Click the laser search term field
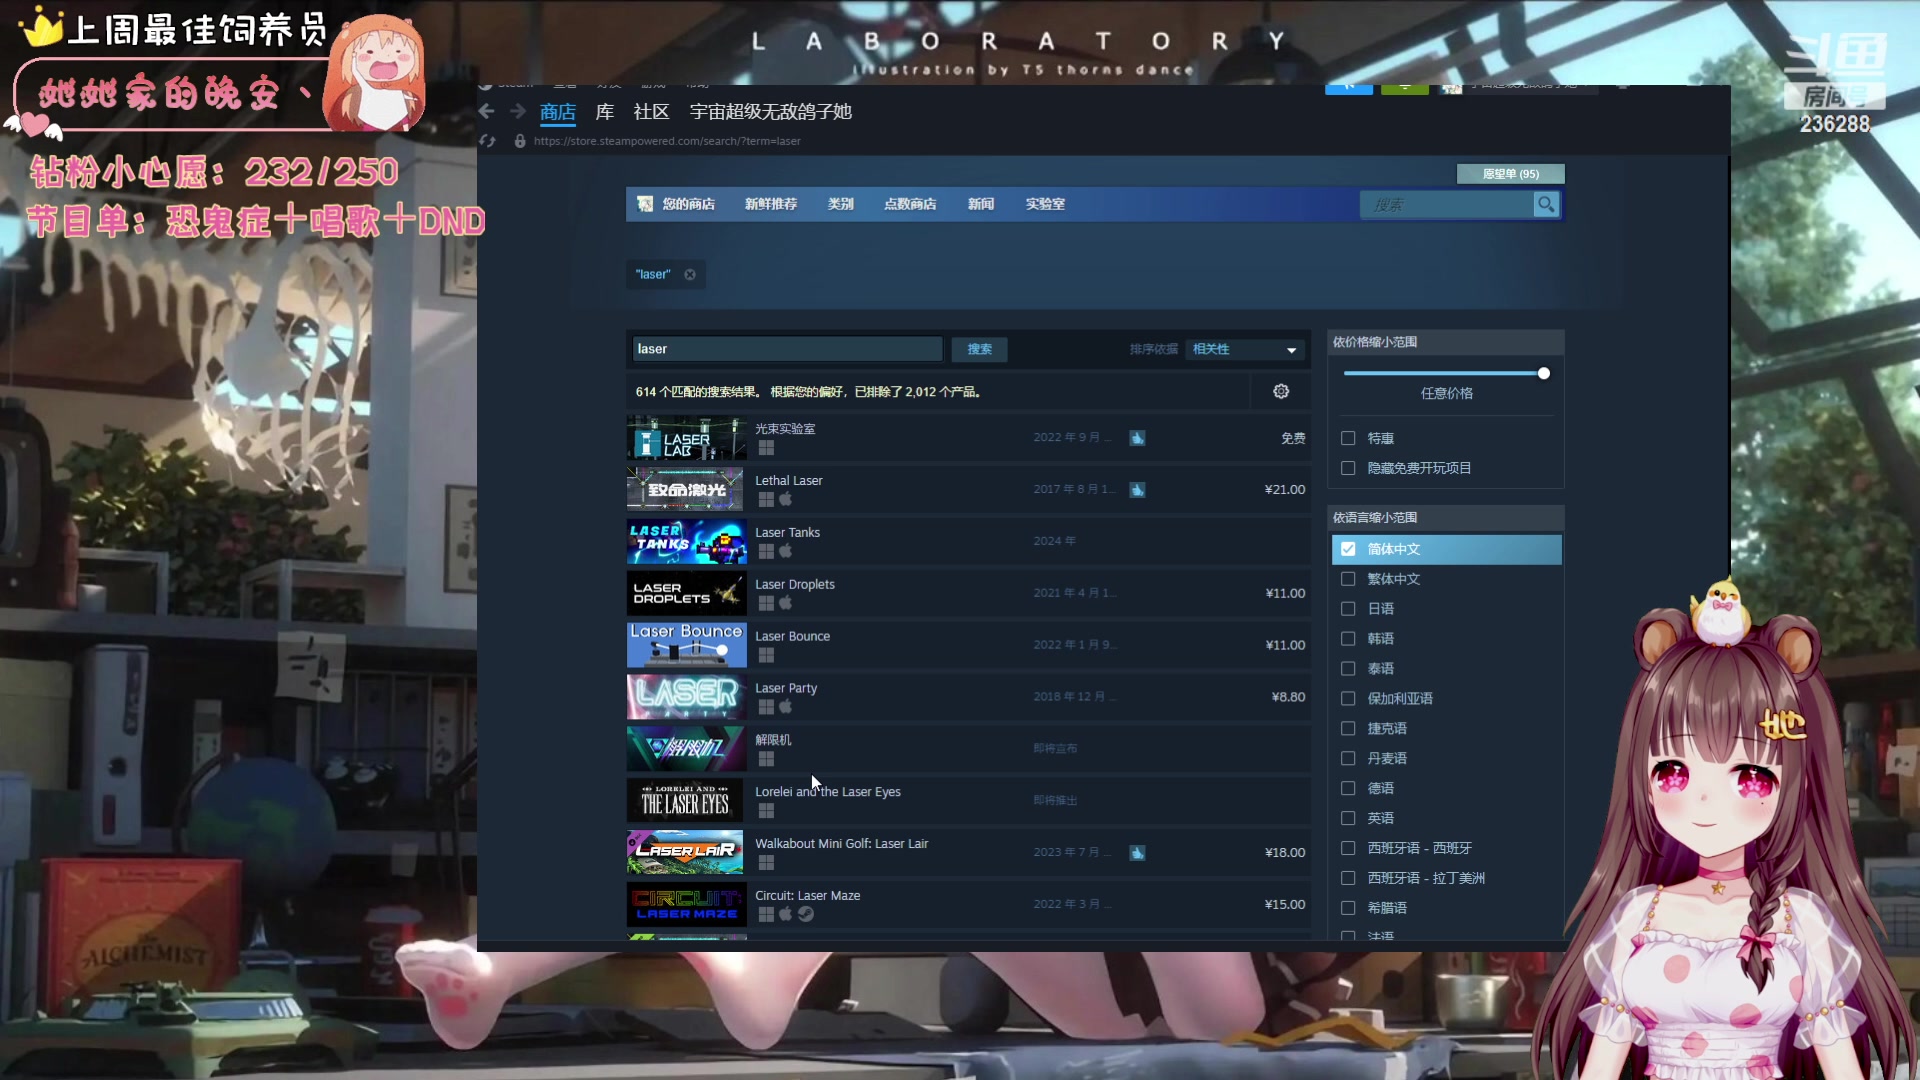Viewport: 1920px width, 1080px height. click(x=787, y=349)
